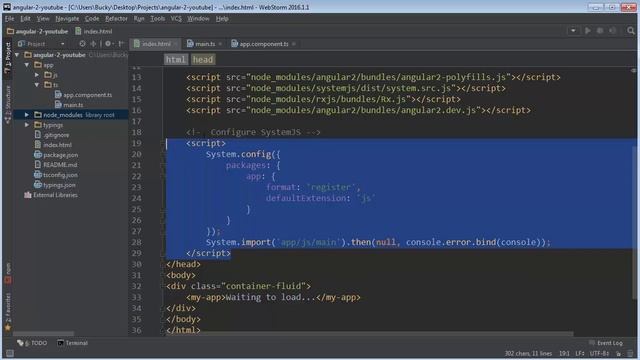640x360 pixels.
Task: Toggle the npm side tool window
Action: click(7, 273)
